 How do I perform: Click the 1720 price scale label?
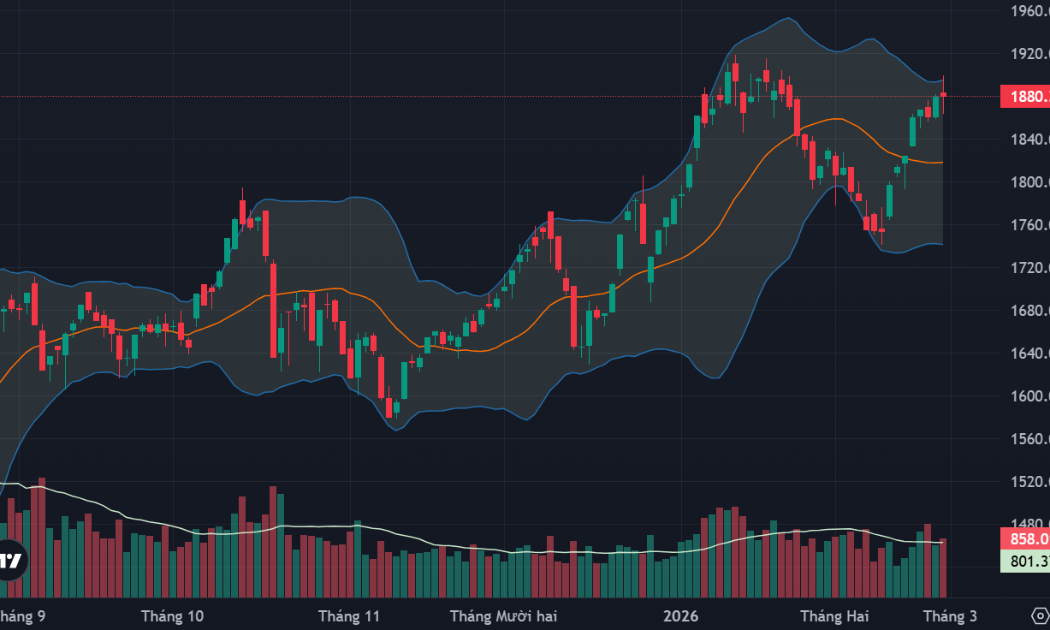coord(1028,268)
